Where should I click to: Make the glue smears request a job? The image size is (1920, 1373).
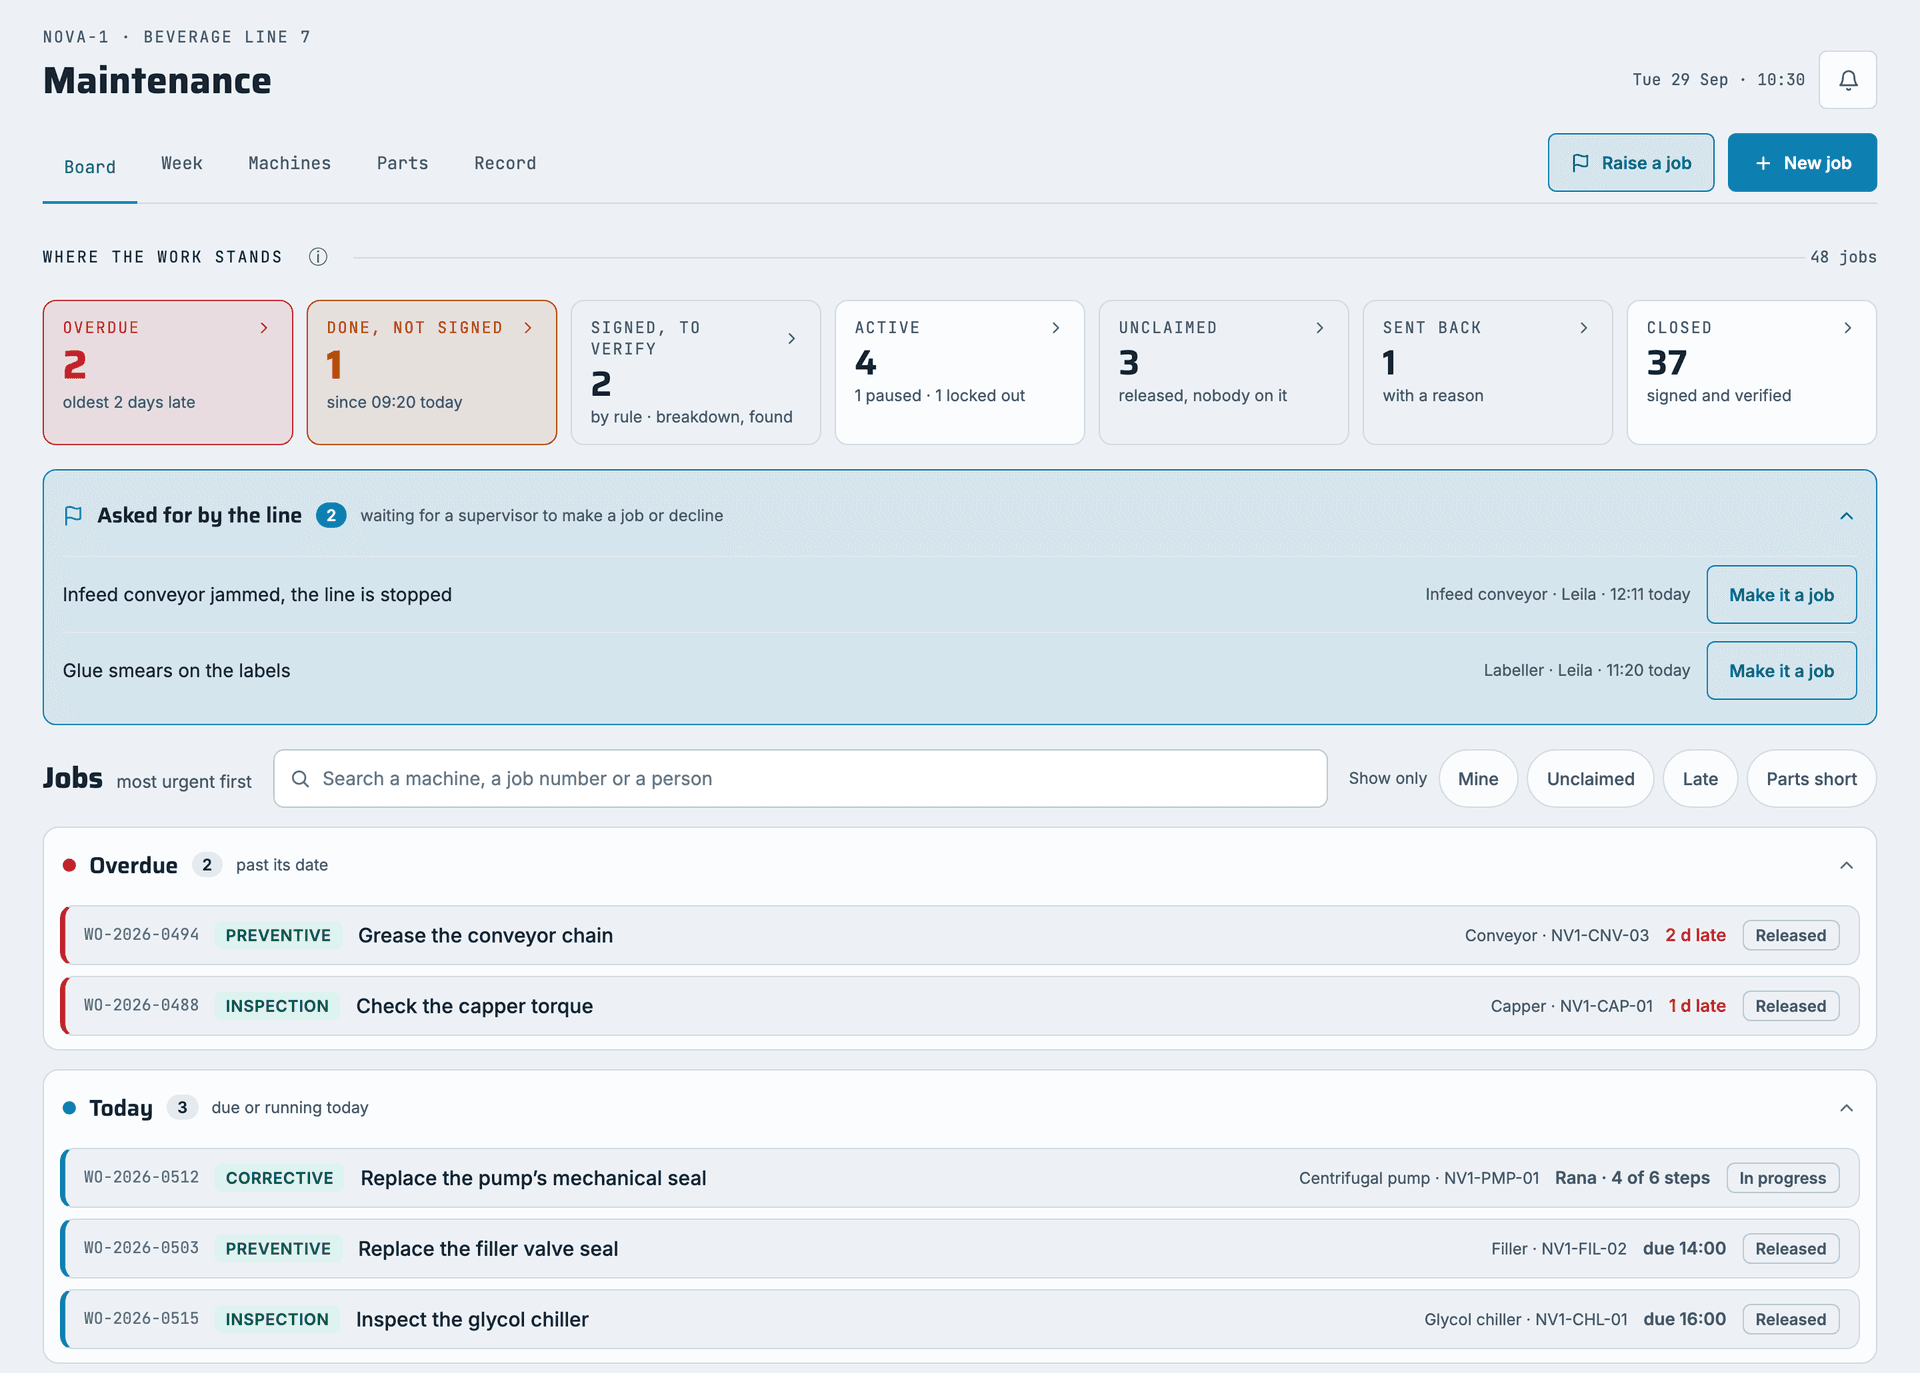coord(1781,671)
